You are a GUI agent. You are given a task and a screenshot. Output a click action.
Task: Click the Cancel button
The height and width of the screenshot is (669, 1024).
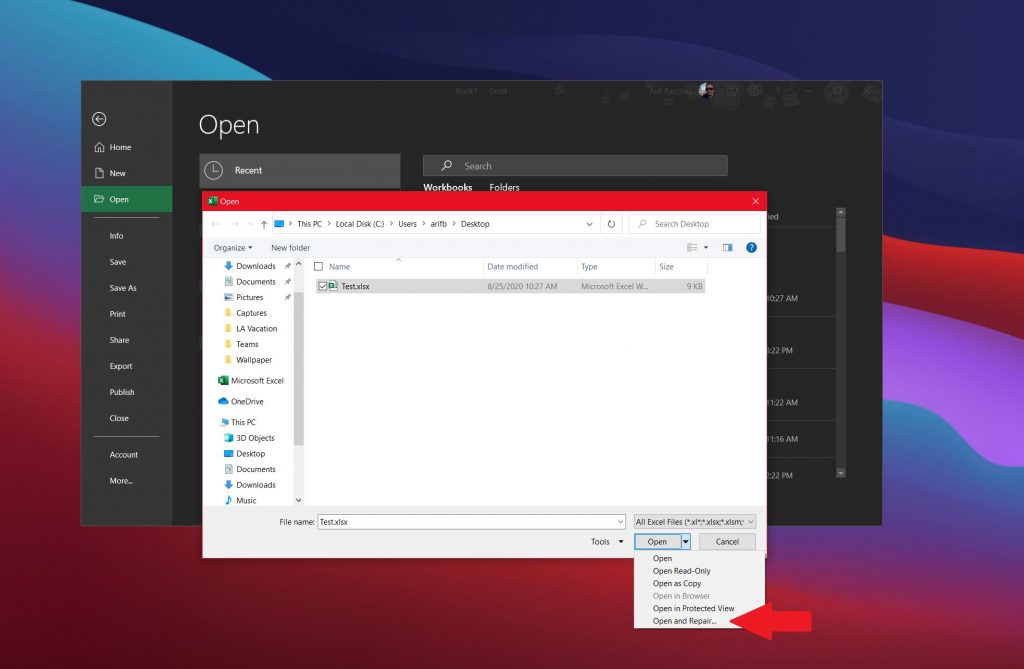pyautogui.click(x=727, y=542)
